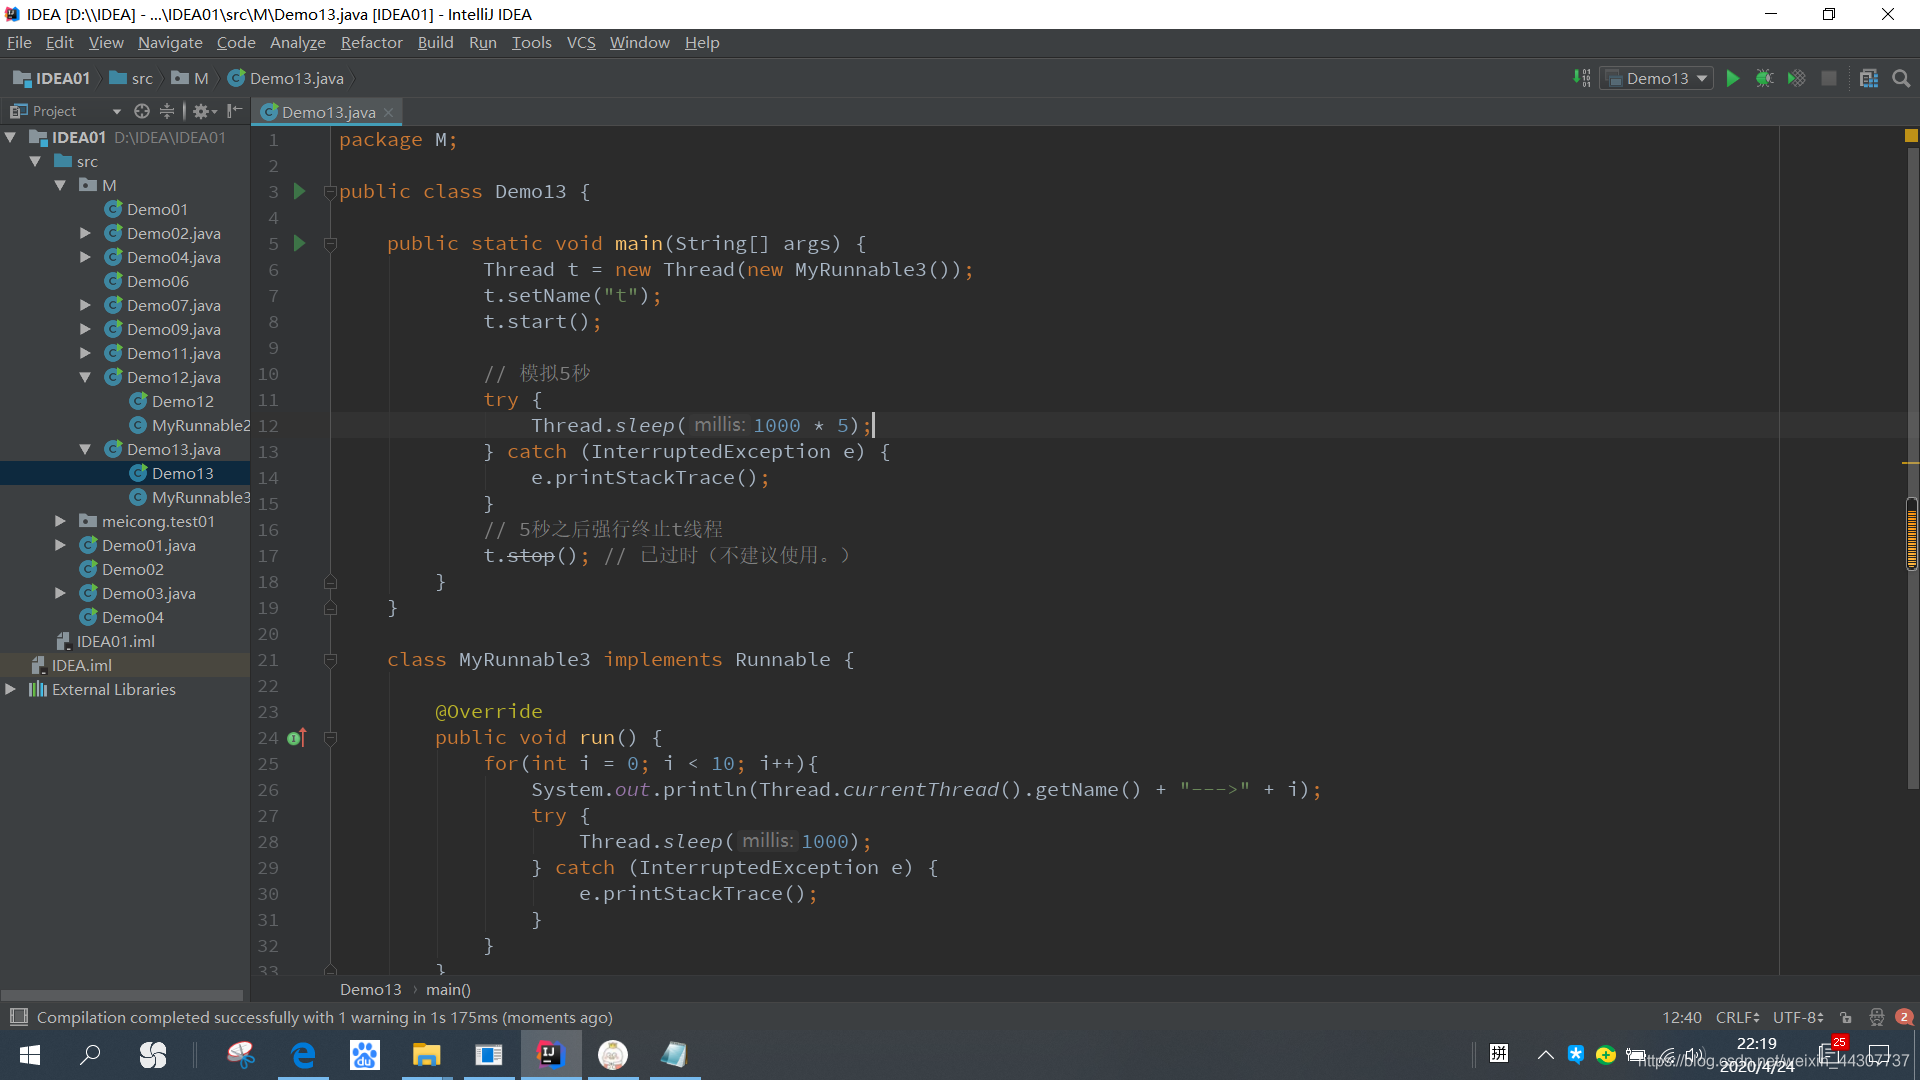Image resolution: width=1920 pixels, height=1080 pixels.
Task: Click Demo13 breadcrumb below the editor
Action: pos(370,989)
